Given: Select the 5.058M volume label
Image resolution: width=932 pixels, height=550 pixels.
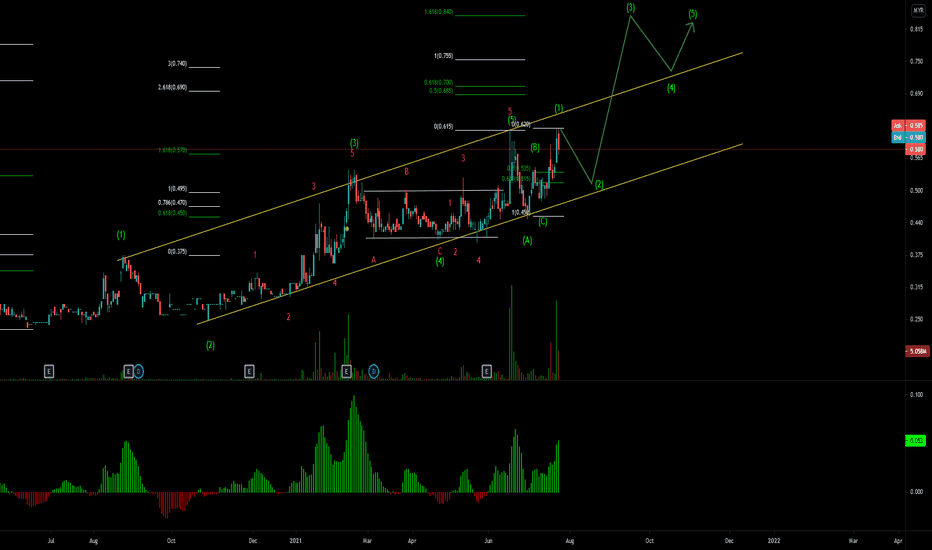Looking at the screenshot, I should (915, 351).
